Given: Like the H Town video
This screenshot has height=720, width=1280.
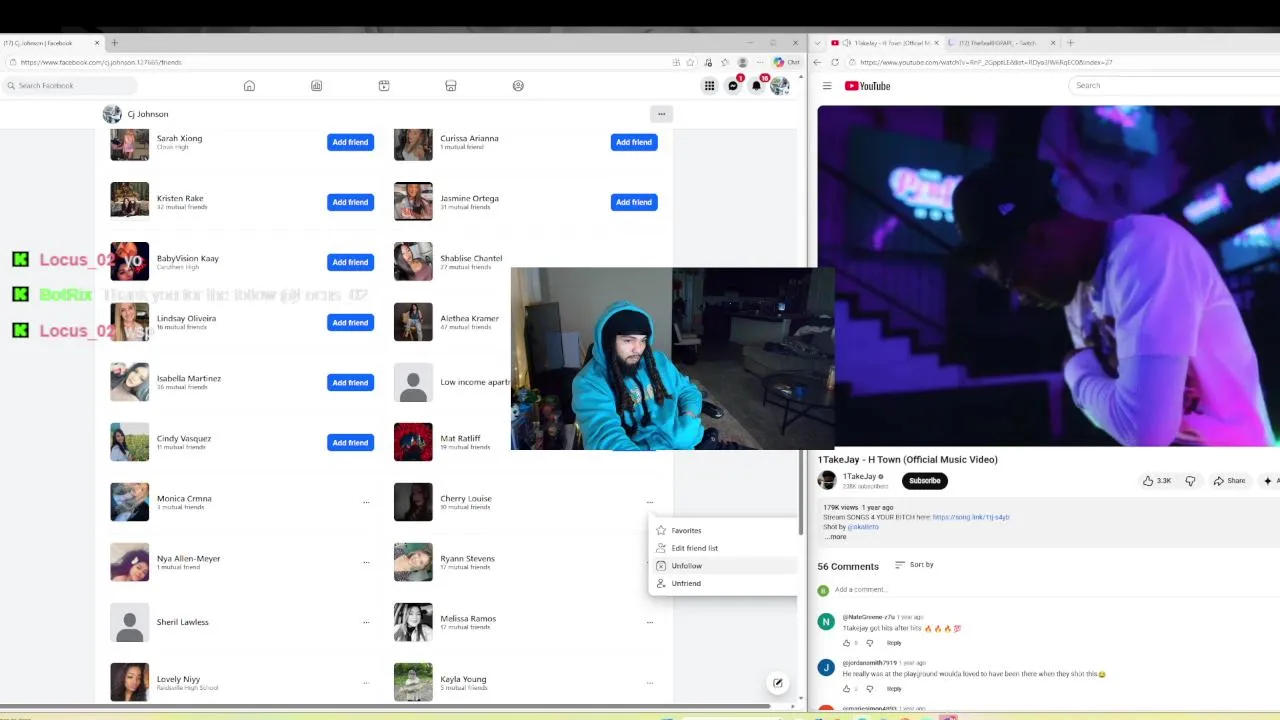Looking at the screenshot, I should [x=1157, y=481].
